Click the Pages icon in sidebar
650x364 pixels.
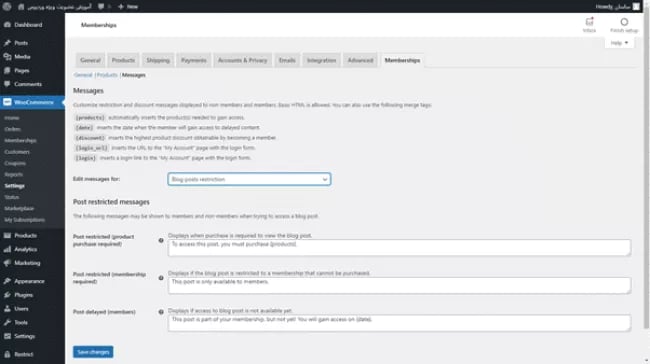[x=7, y=70]
